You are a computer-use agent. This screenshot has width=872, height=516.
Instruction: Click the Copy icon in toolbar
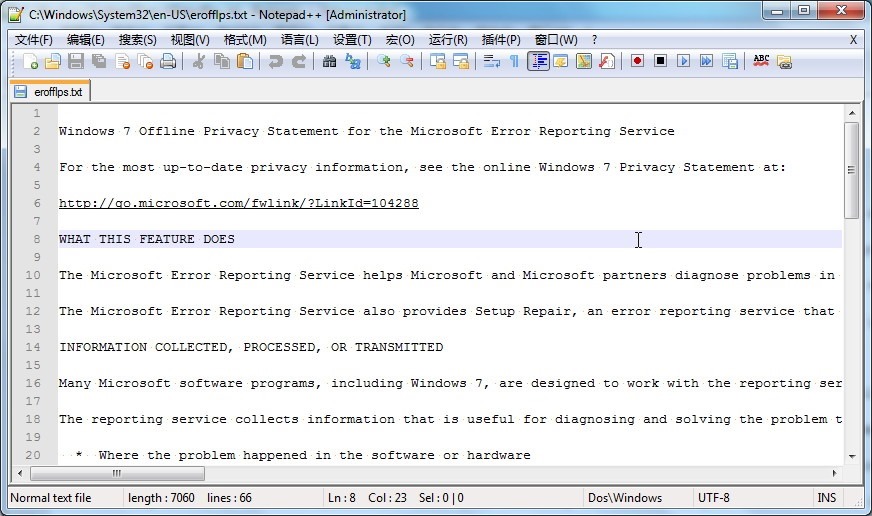[222, 61]
